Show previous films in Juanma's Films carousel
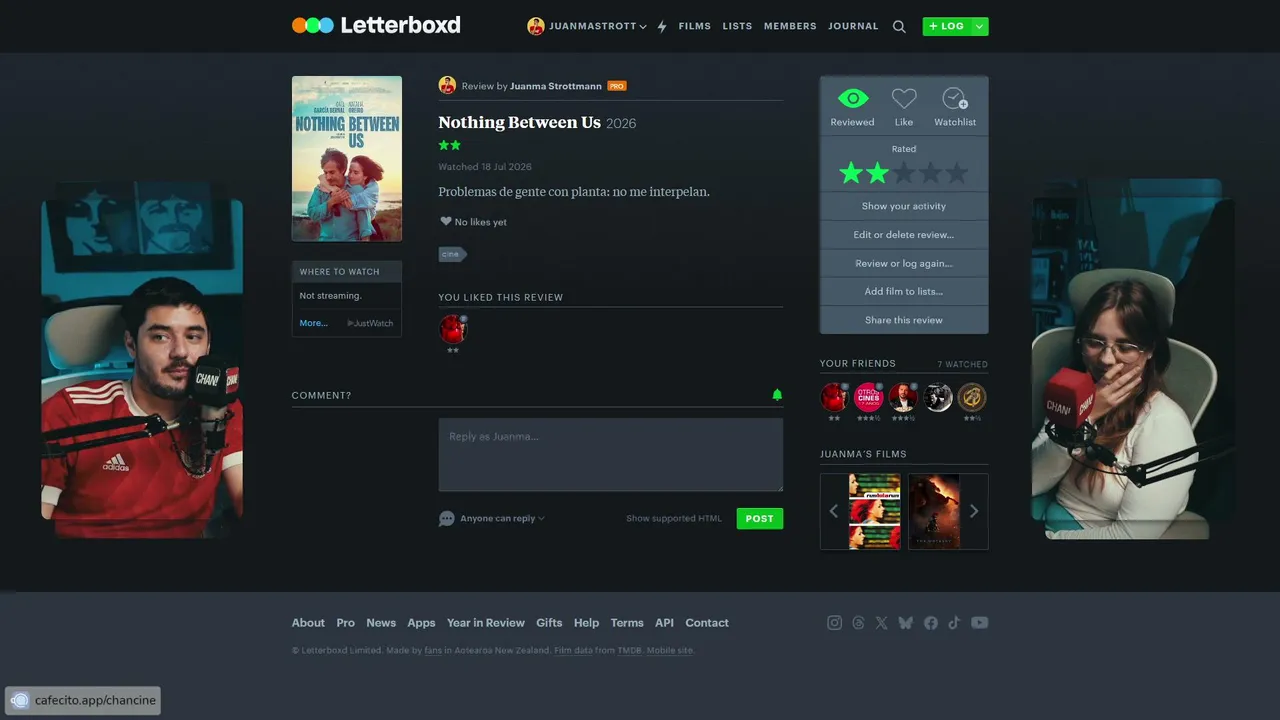Image resolution: width=1280 pixels, height=720 pixels. pyautogui.click(x=834, y=511)
